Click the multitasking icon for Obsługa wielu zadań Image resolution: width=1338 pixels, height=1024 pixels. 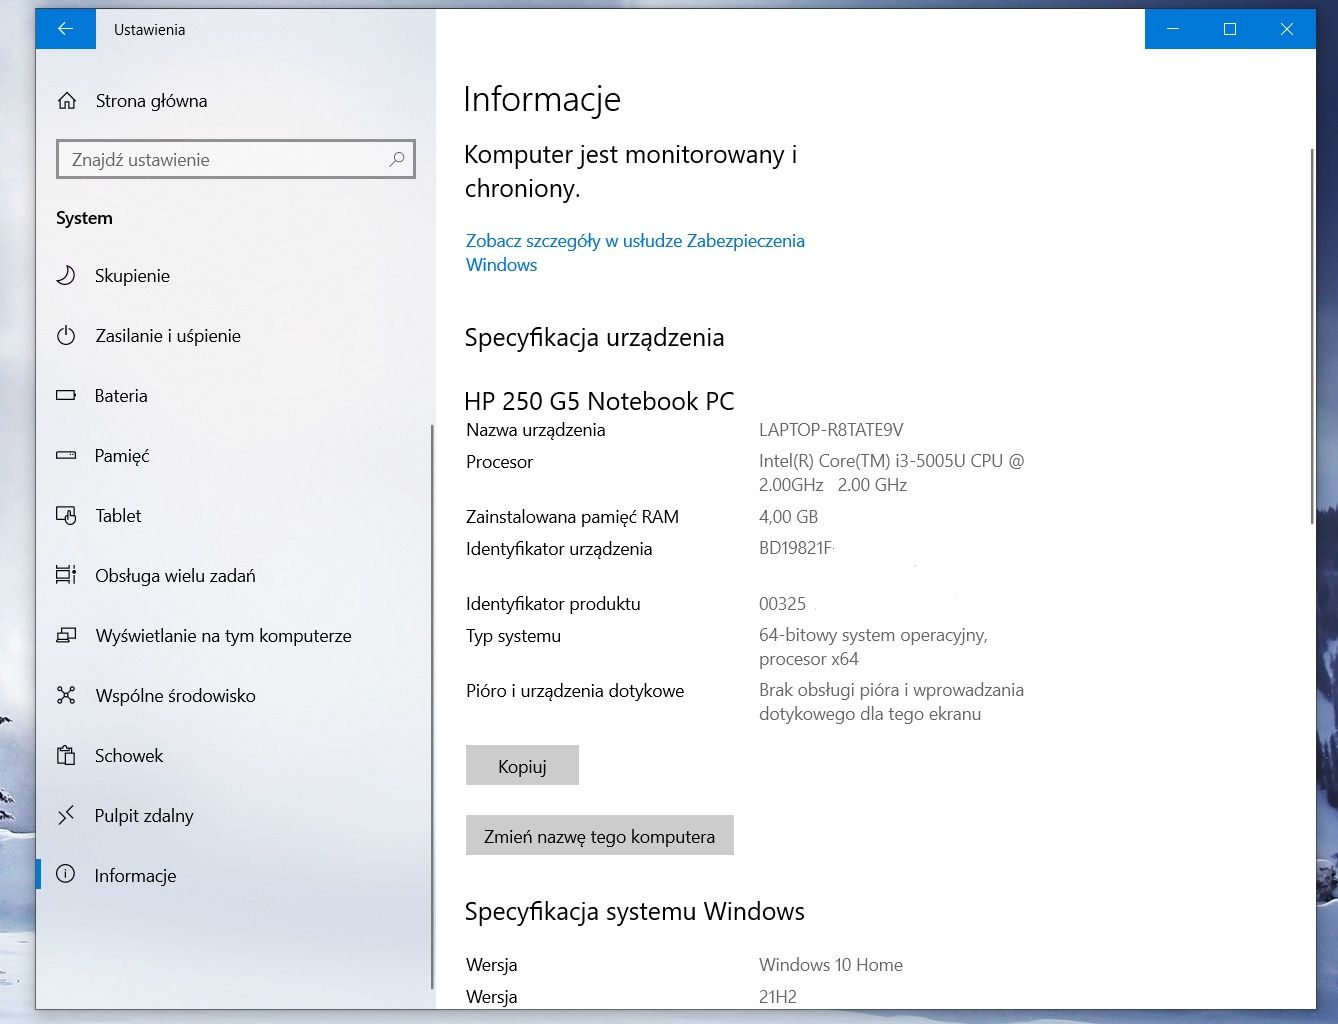[66, 575]
